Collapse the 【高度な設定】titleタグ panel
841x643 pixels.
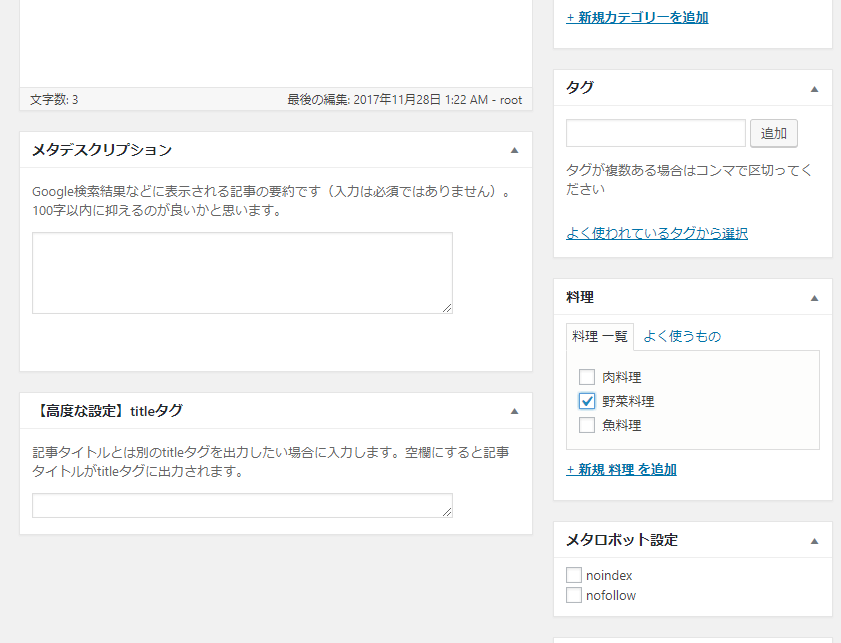514,411
